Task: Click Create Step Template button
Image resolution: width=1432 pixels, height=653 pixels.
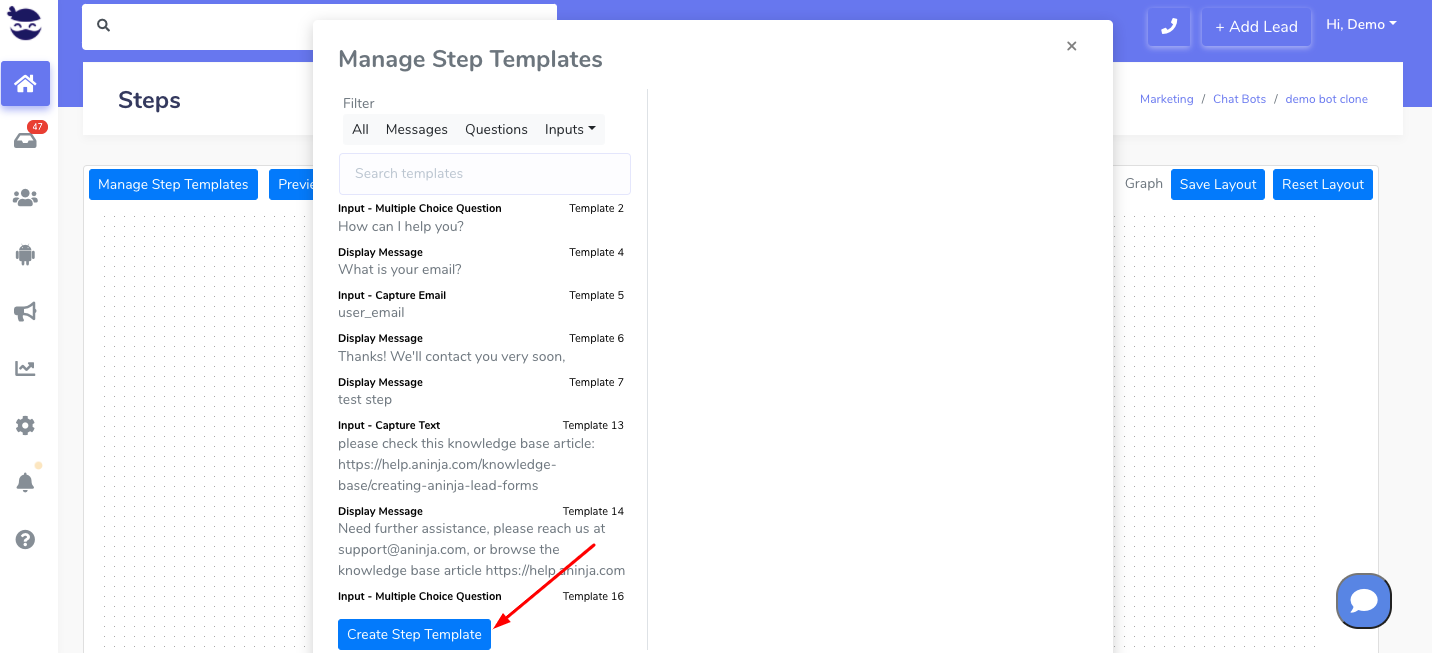Action: [414, 634]
